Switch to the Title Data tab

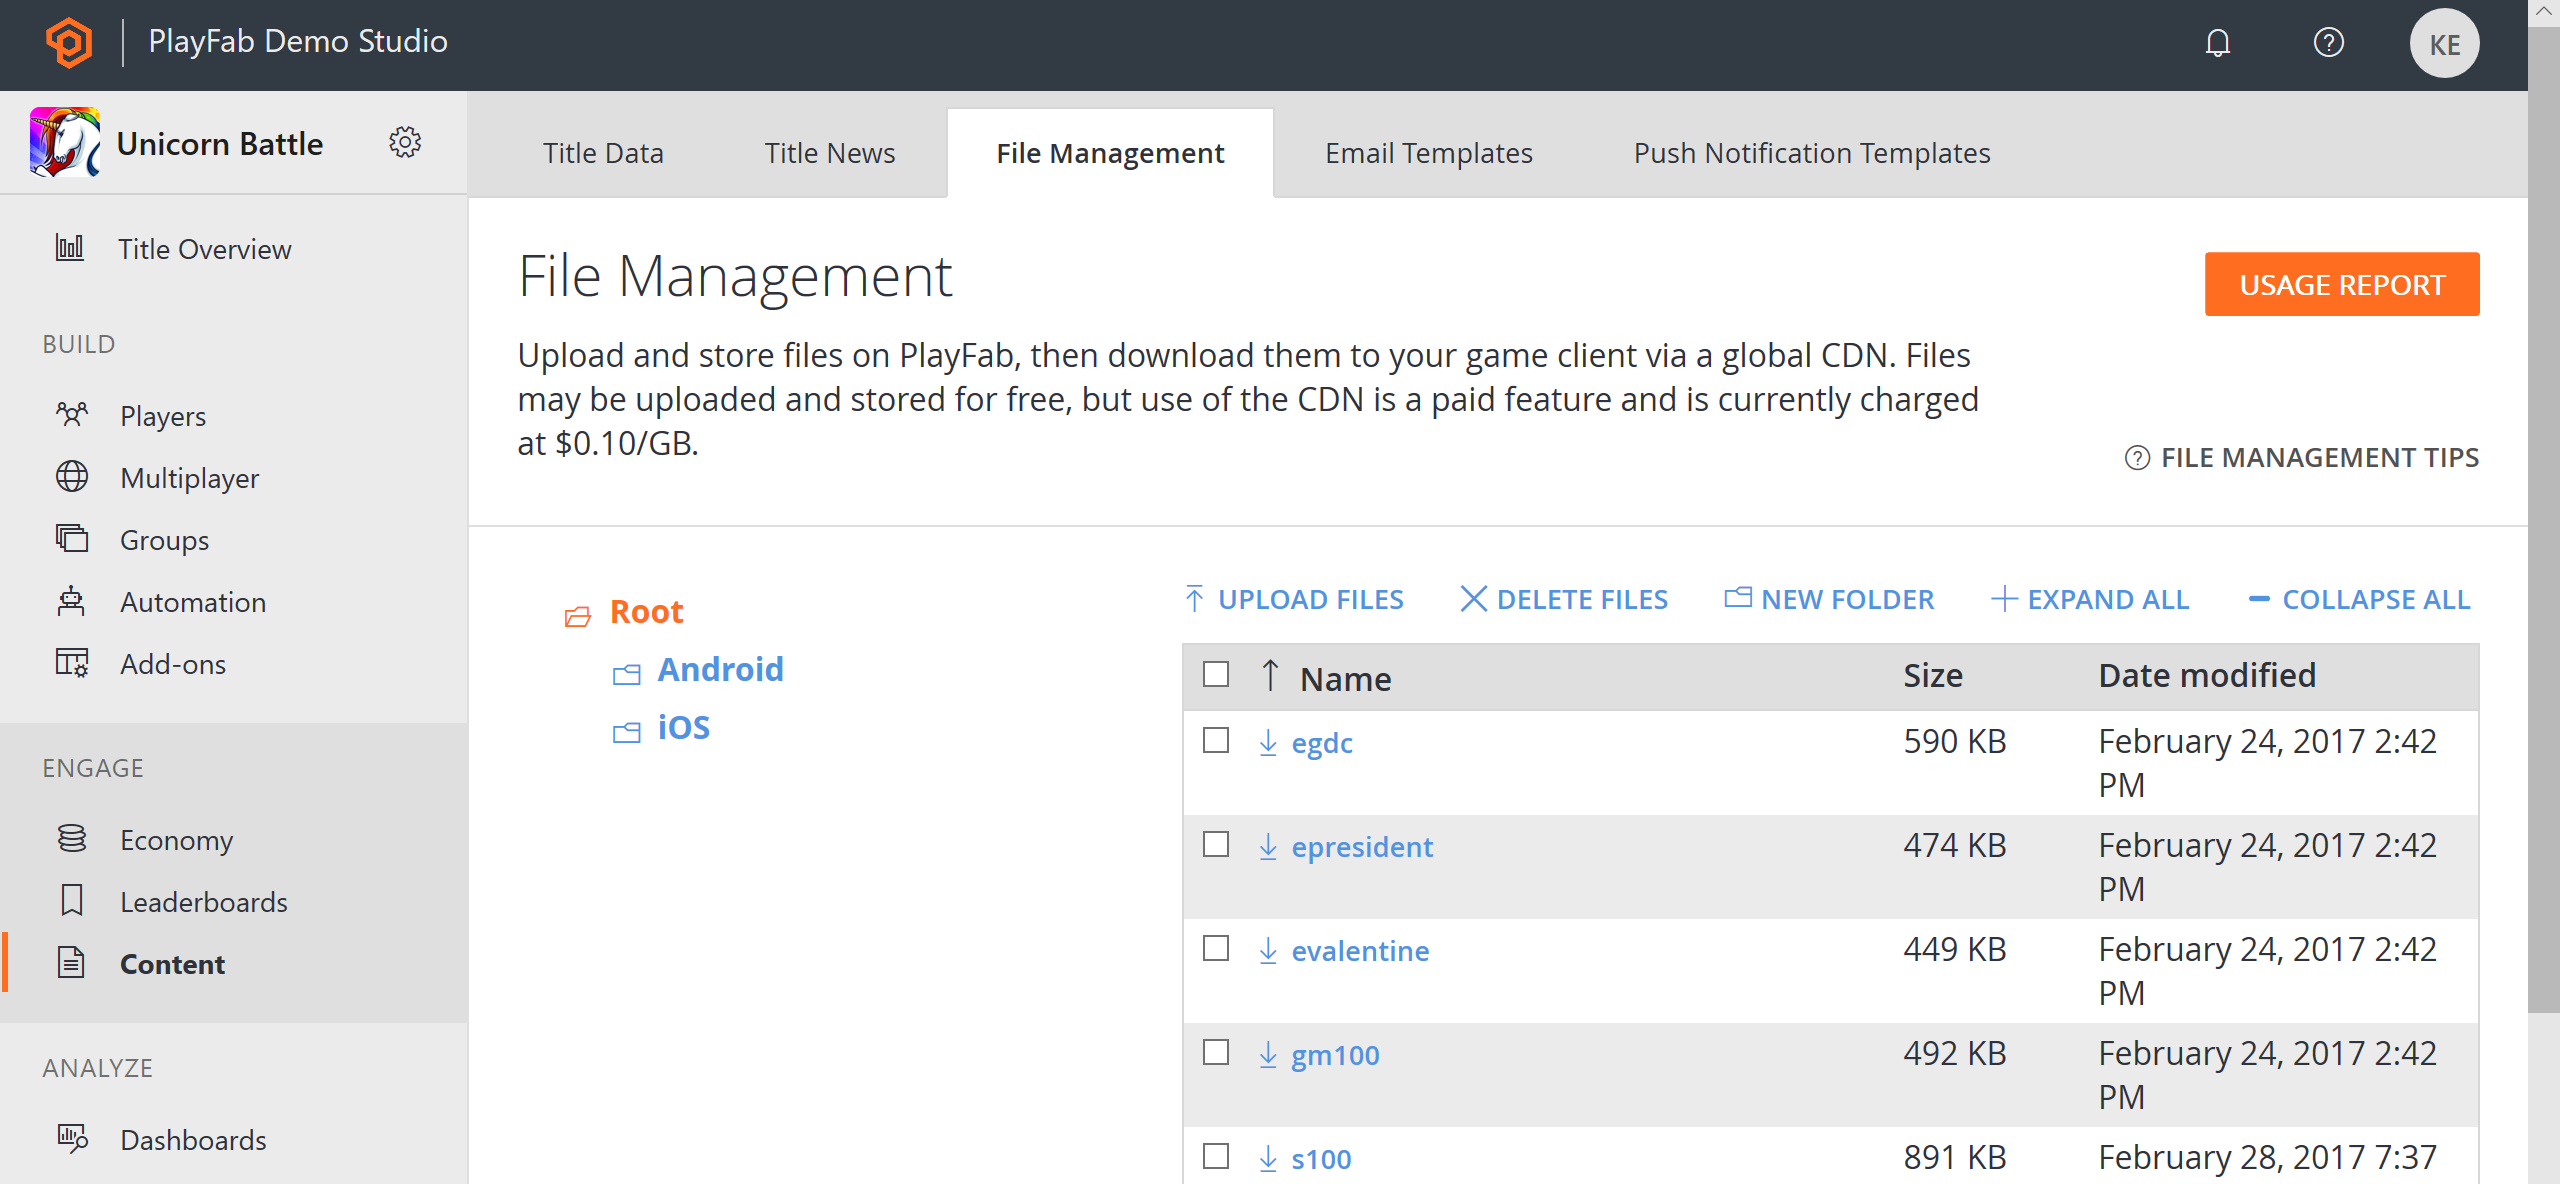604,152
